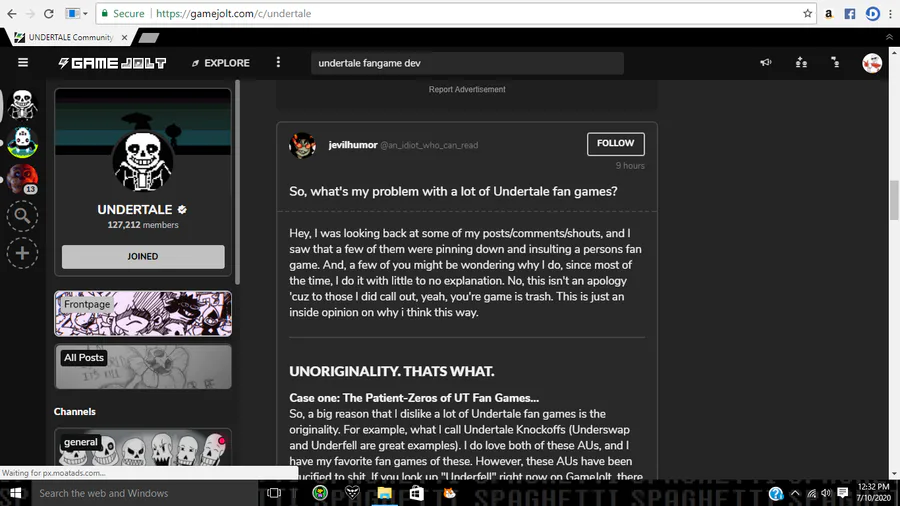
Task: Click the Facebook extension icon
Action: point(849,14)
